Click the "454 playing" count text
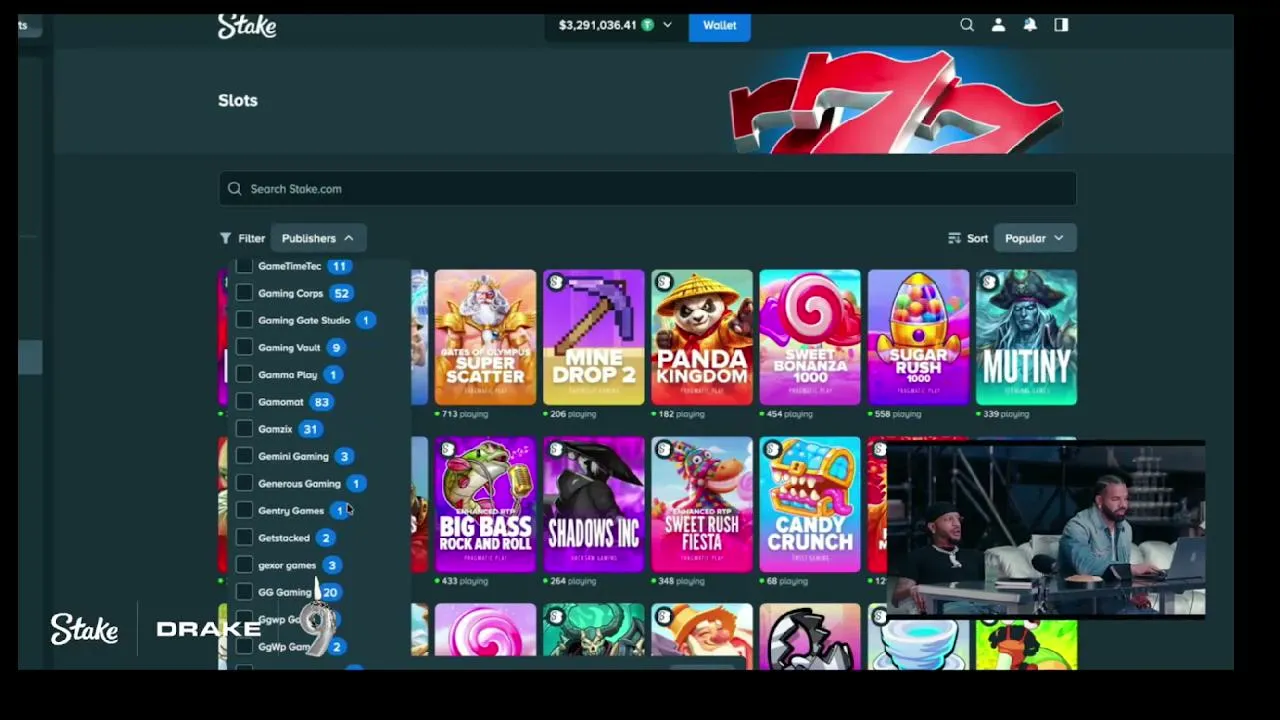This screenshot has height=720, width=1280. pyautogui.click(x=790, y=414)
